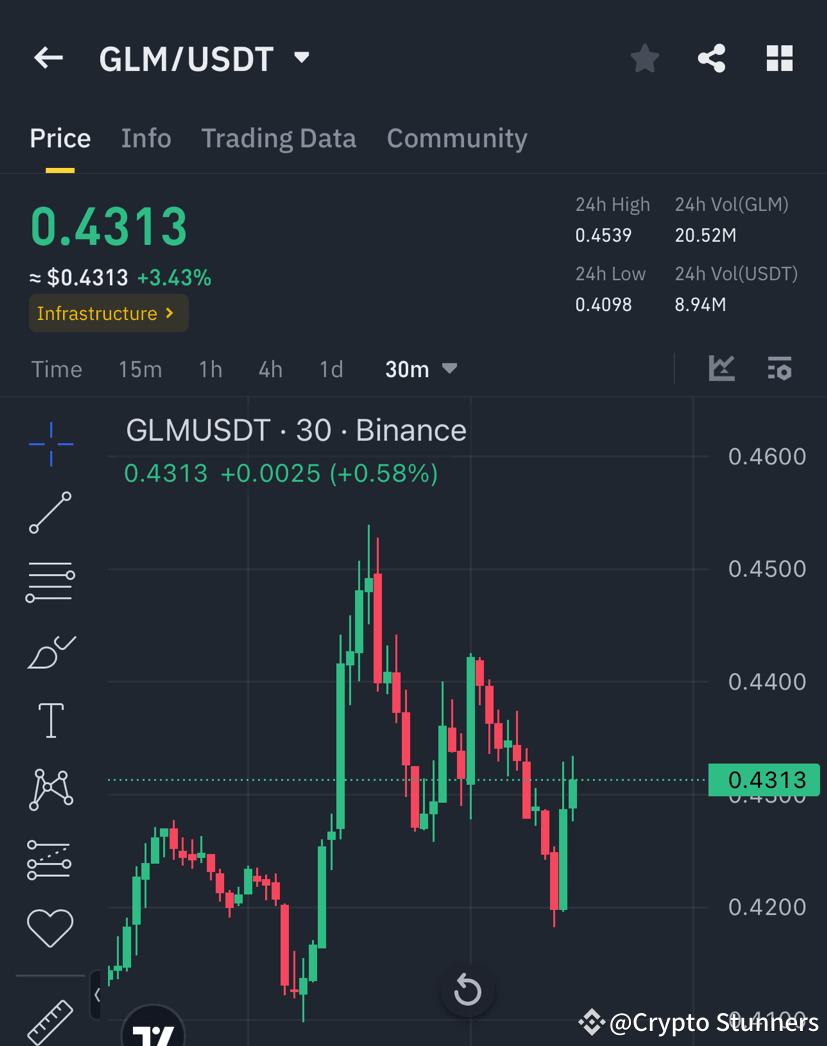Expand the Time interval options

(x=57, y=369)
